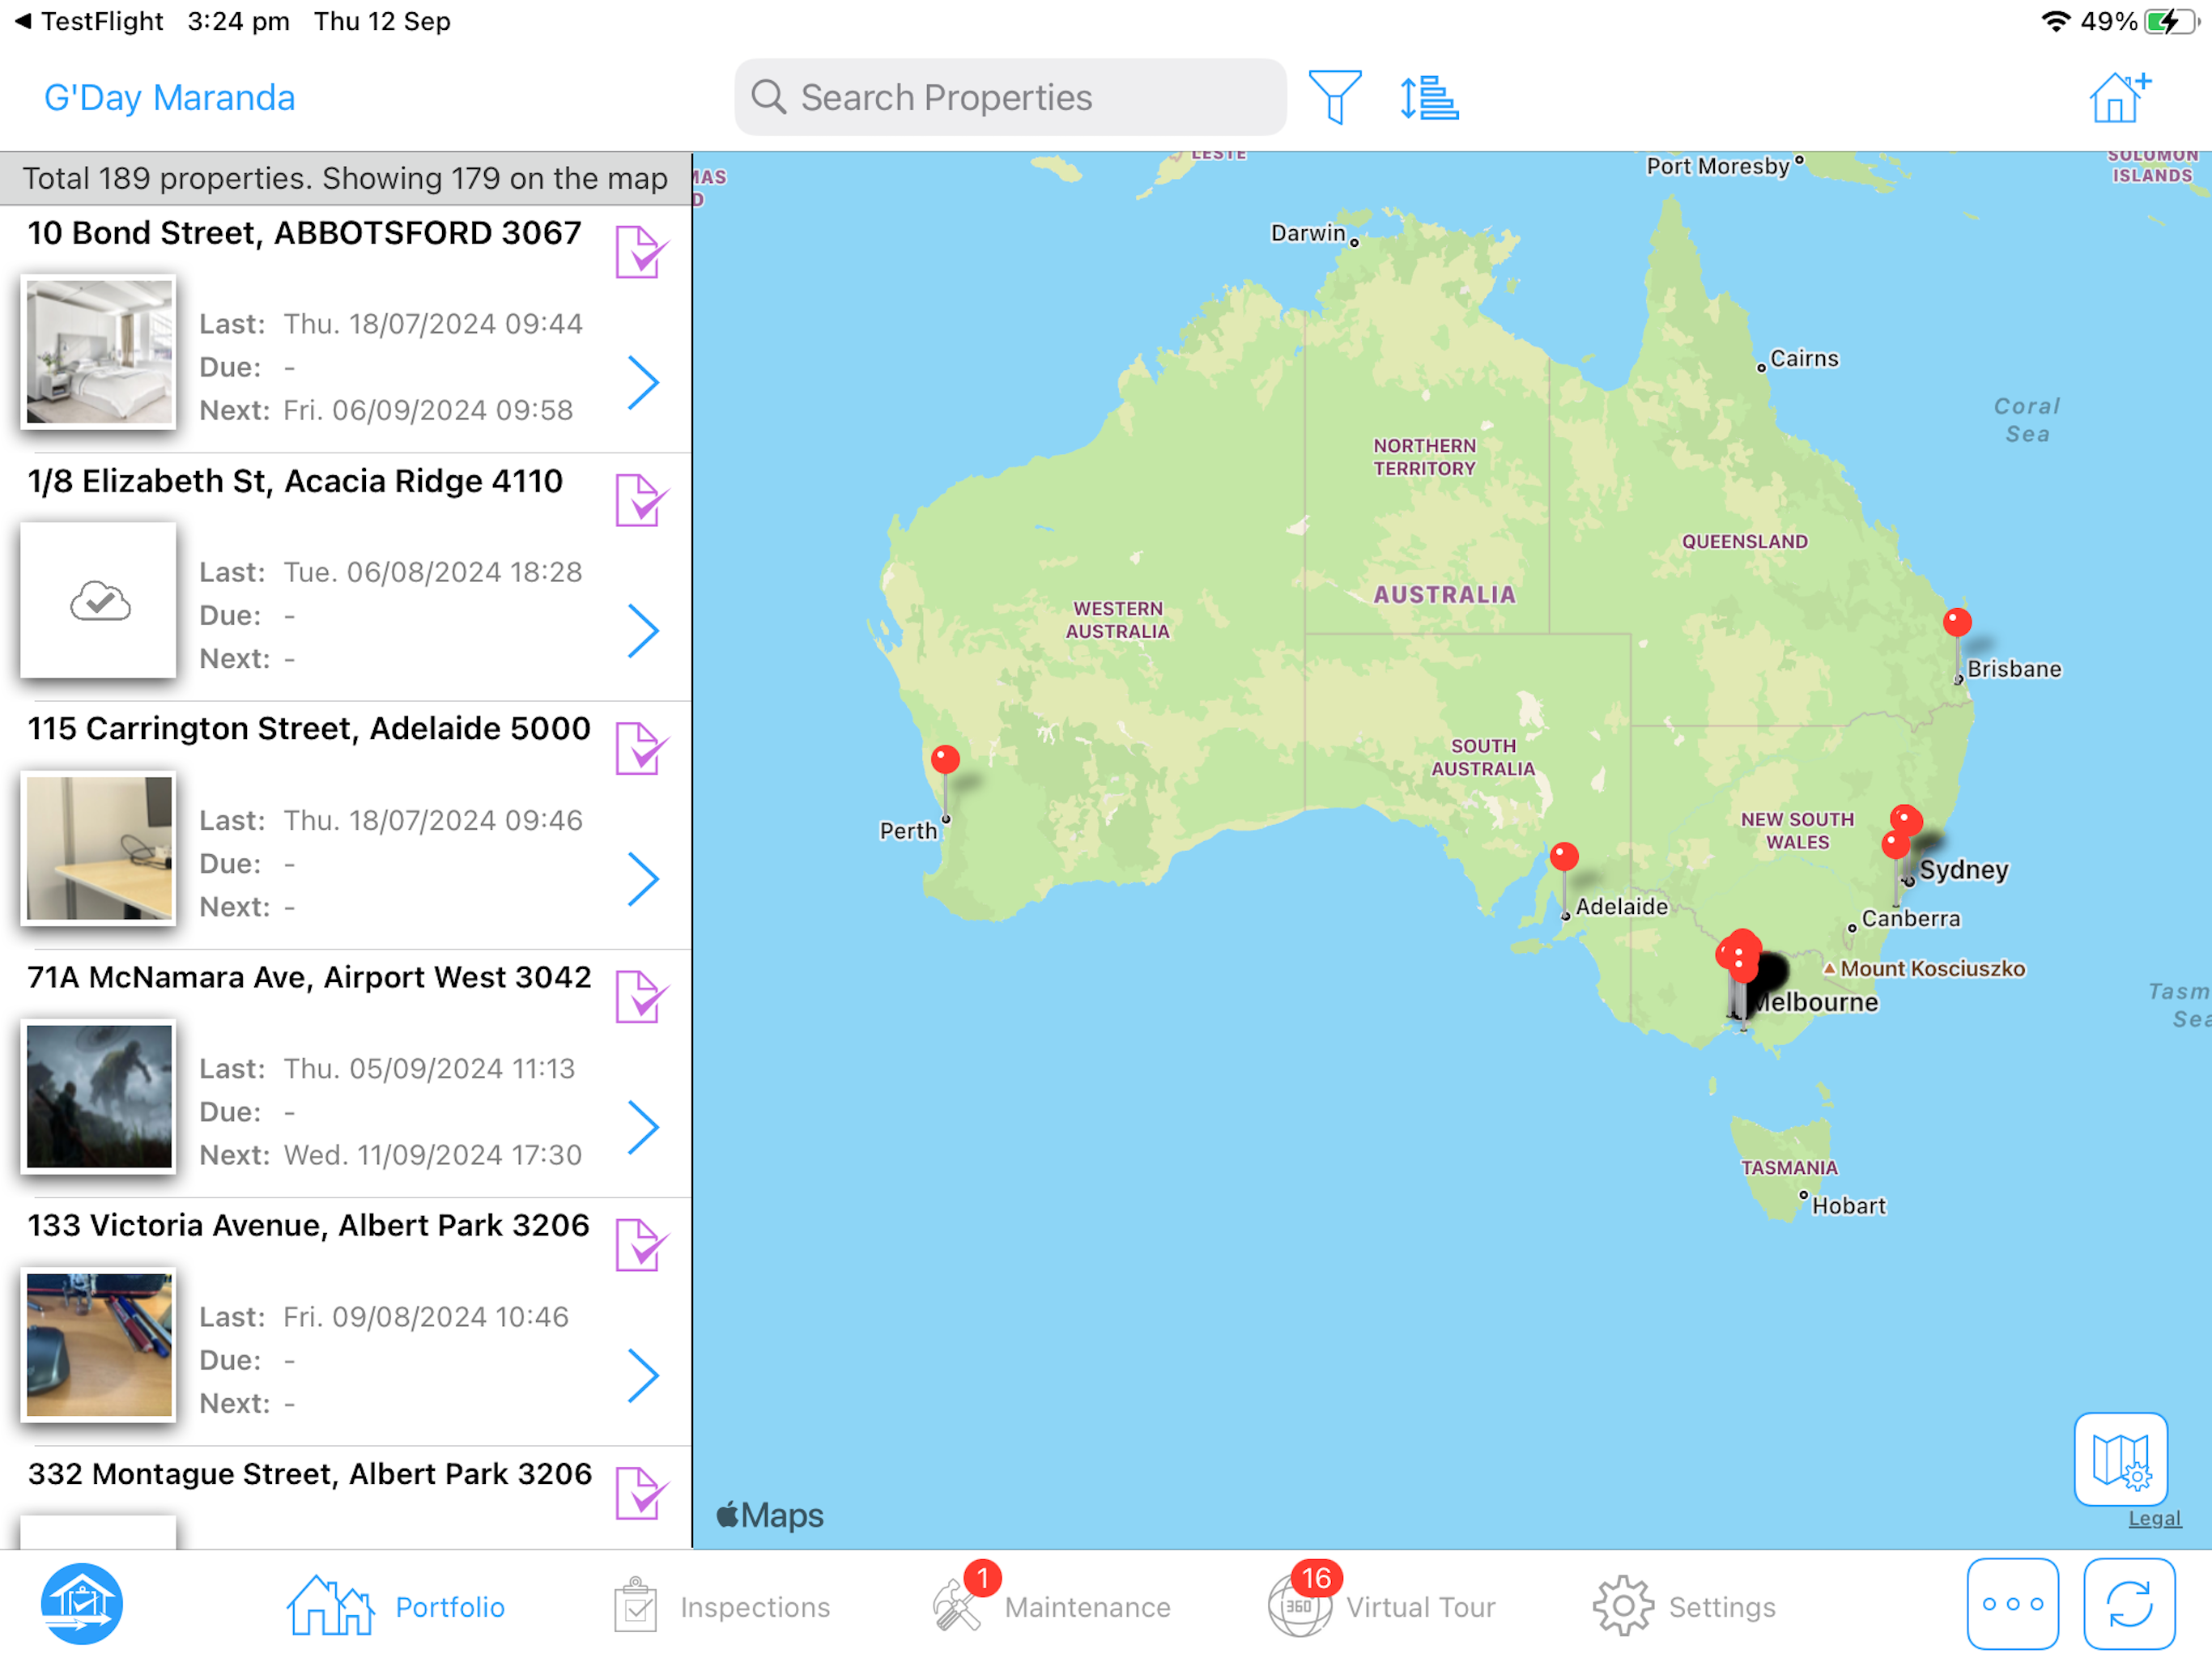Tap Last date Fri. 09/08/2024 10:46
The width and height of the screenshot is (2212, 1658).
[x=426, y=1317]
